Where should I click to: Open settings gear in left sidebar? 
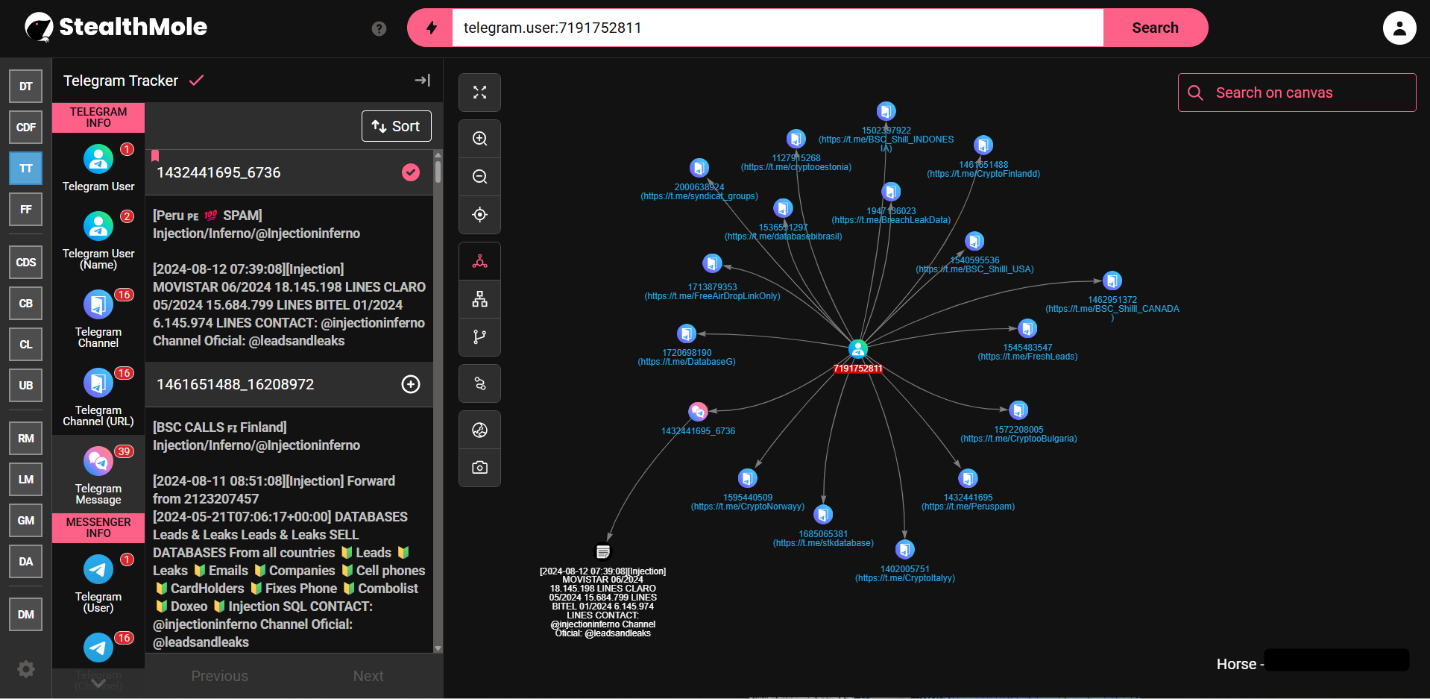[x=26, y=669]
